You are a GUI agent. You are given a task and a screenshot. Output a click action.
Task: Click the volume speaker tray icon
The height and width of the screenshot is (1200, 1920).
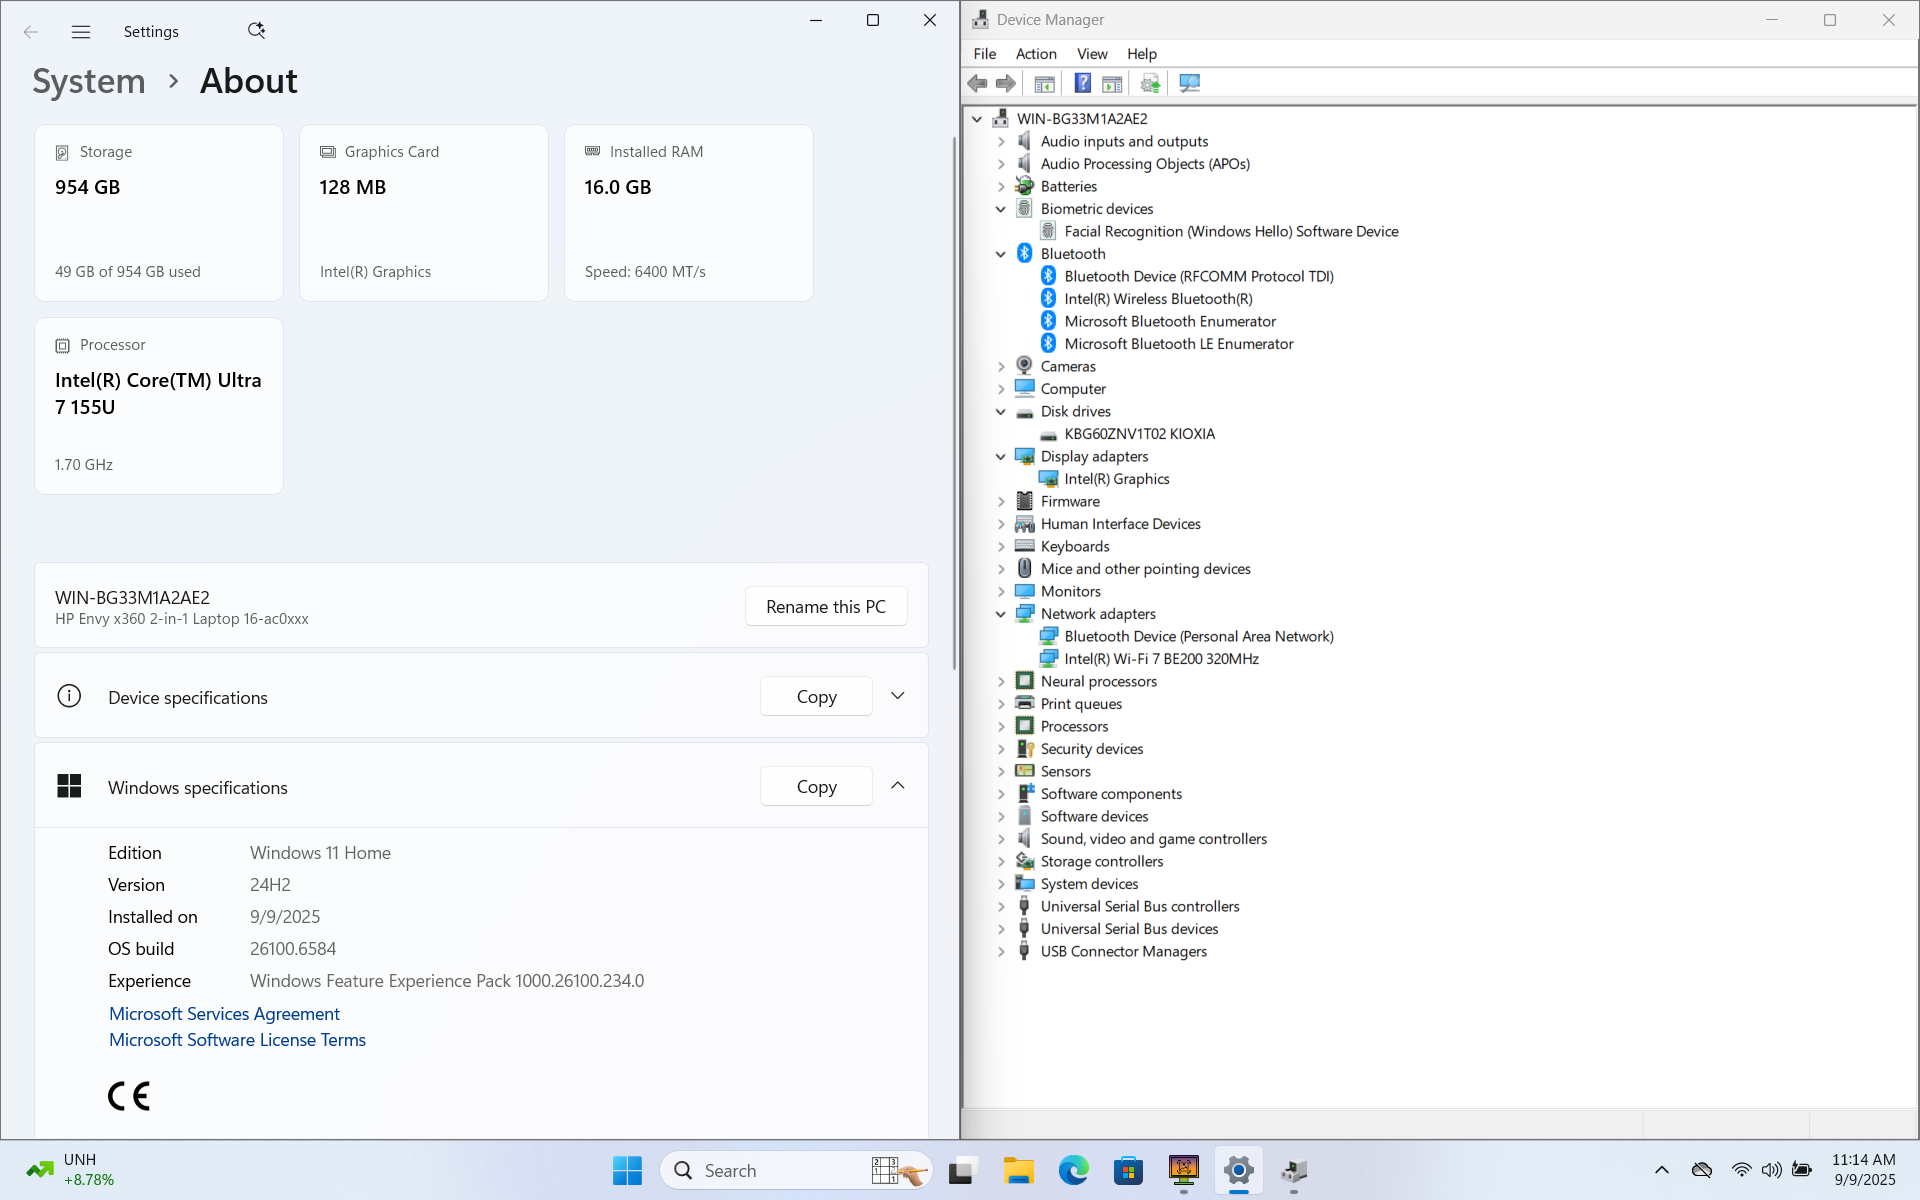pos(1771,1170)
